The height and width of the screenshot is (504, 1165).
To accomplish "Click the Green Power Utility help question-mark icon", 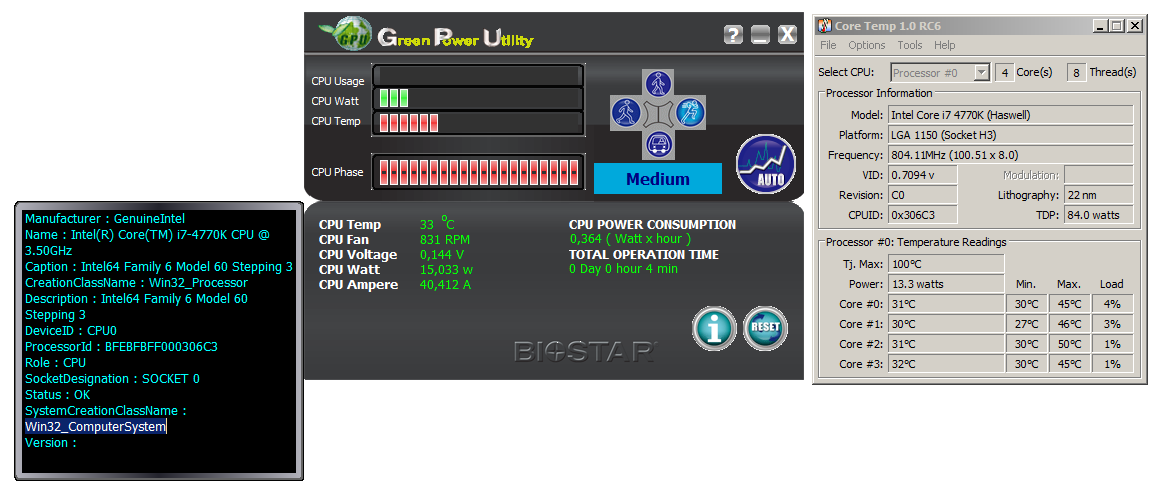I will click(733, 34).
